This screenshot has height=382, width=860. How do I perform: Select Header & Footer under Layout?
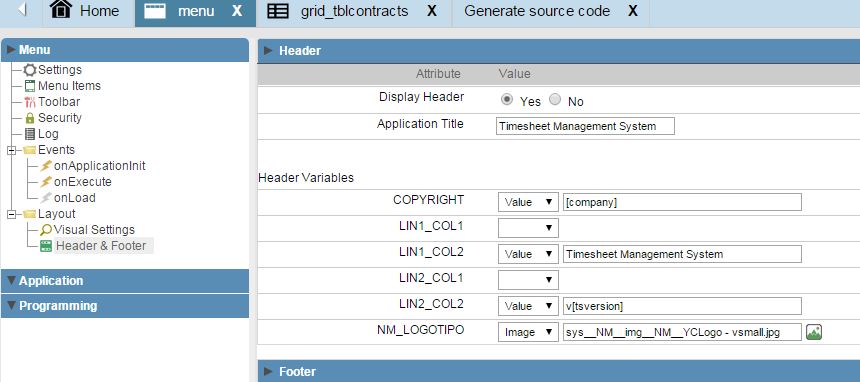tap(101, 246)
